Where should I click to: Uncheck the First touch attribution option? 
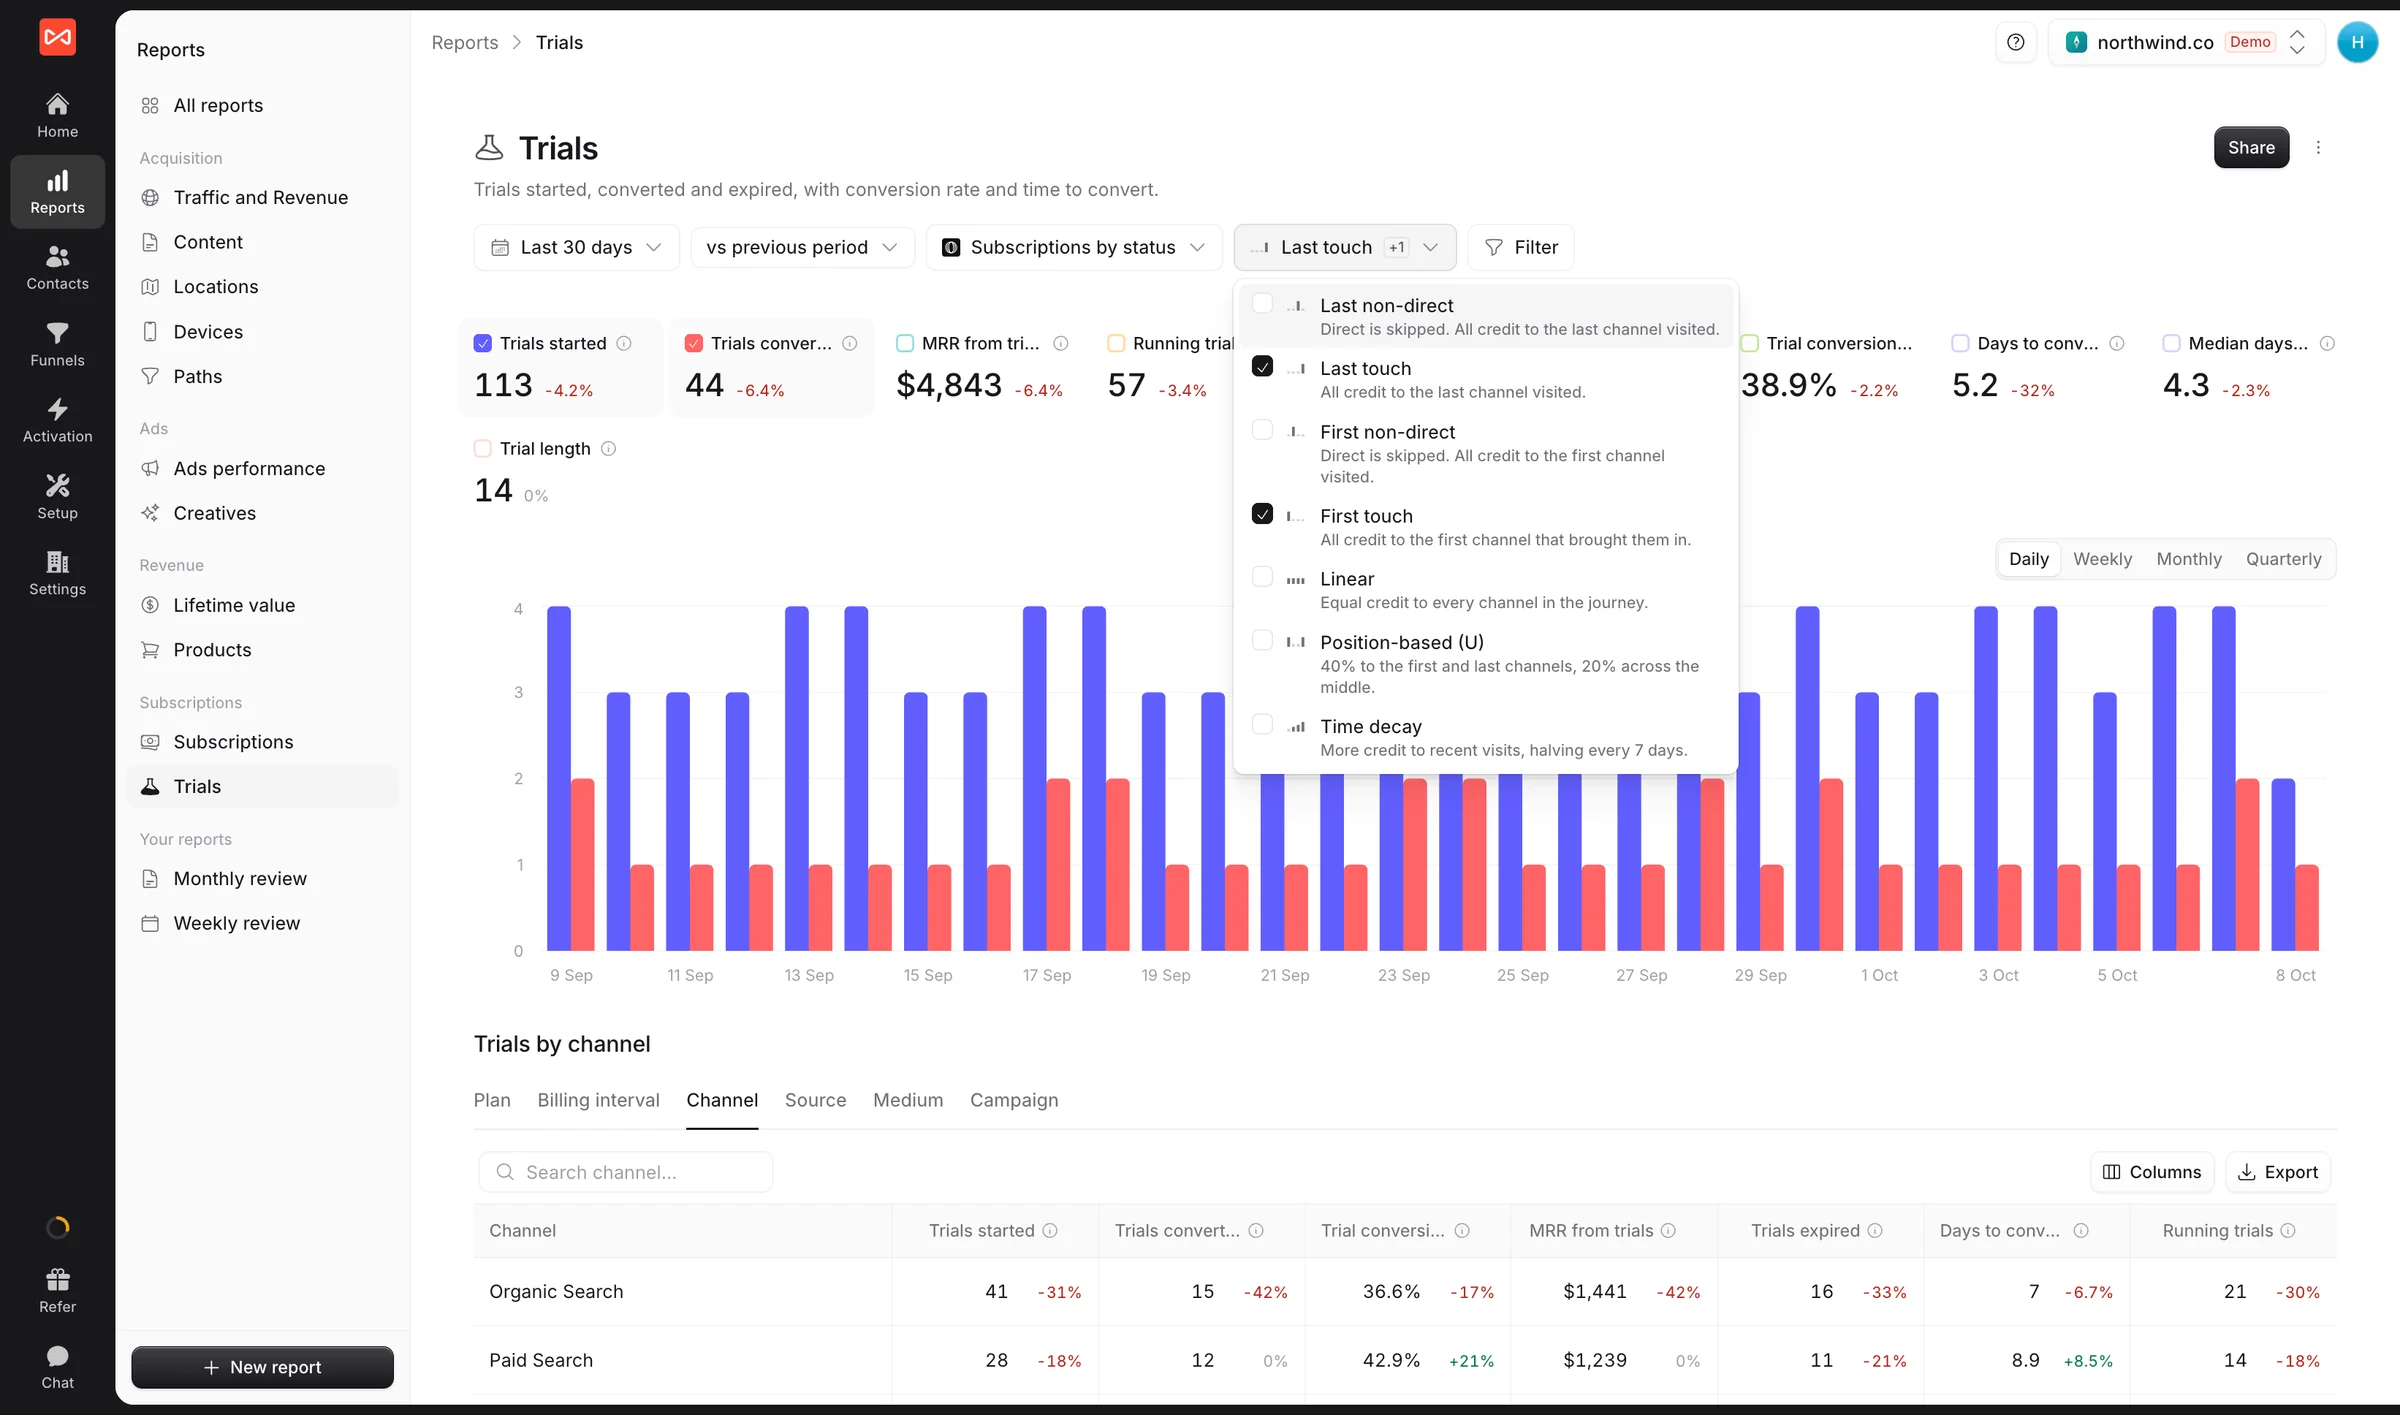tap(1262, 514)
